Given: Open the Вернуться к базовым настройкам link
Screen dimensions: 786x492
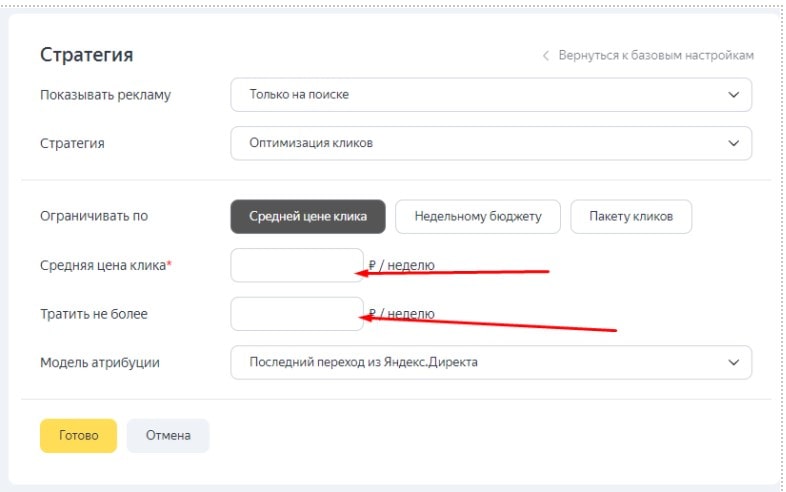Looking at the screenshot, I should pyautogui.click(x=655, y=56).
